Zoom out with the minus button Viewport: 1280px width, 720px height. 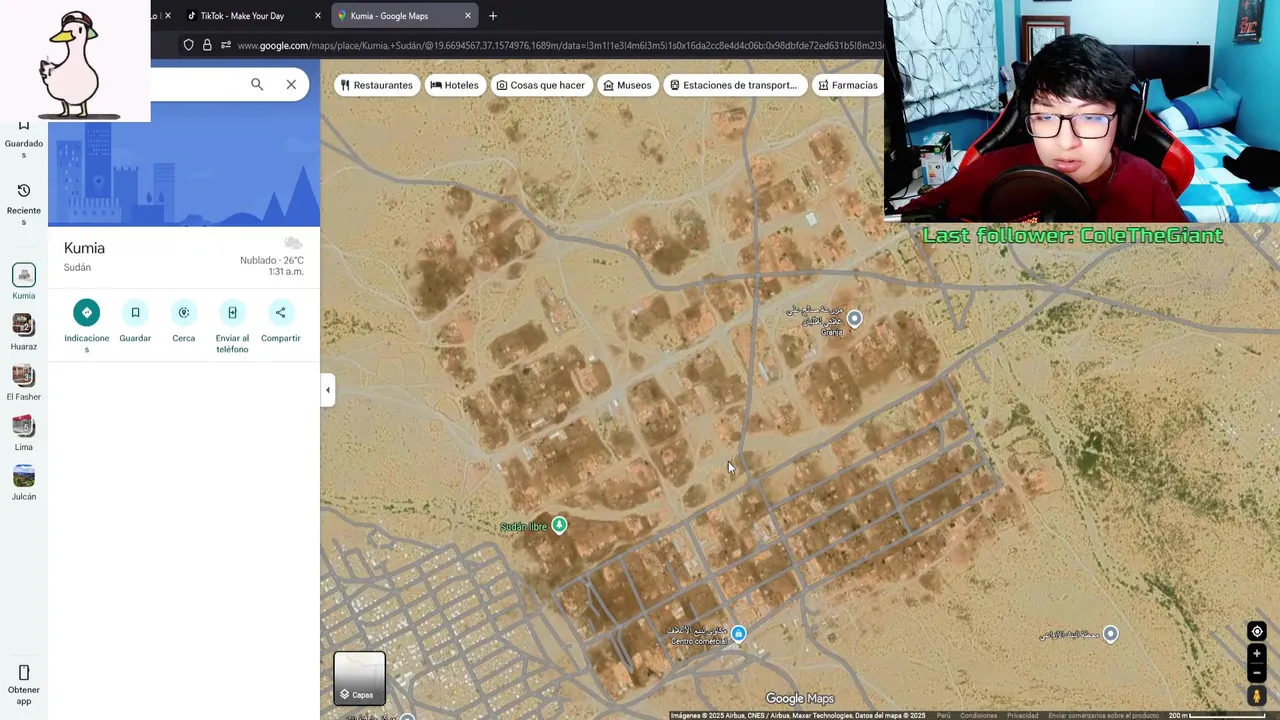(x=1257, y=672)
